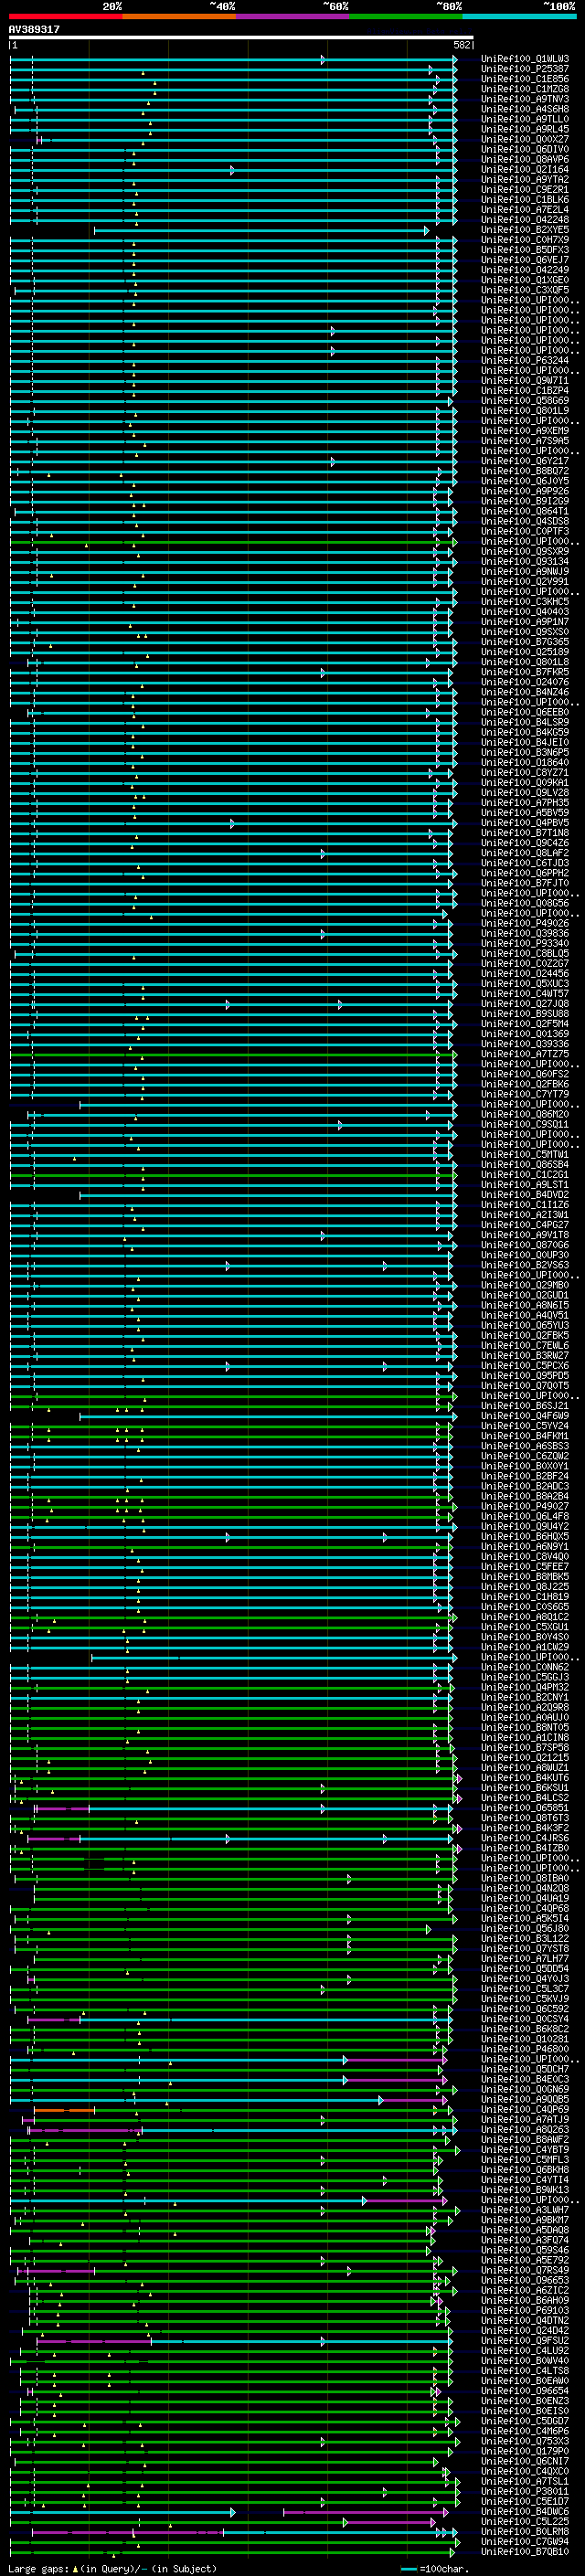Open hit UniRef100_Q1WLW3
The width and height of the screenshot is (585, 2576).
525,59
